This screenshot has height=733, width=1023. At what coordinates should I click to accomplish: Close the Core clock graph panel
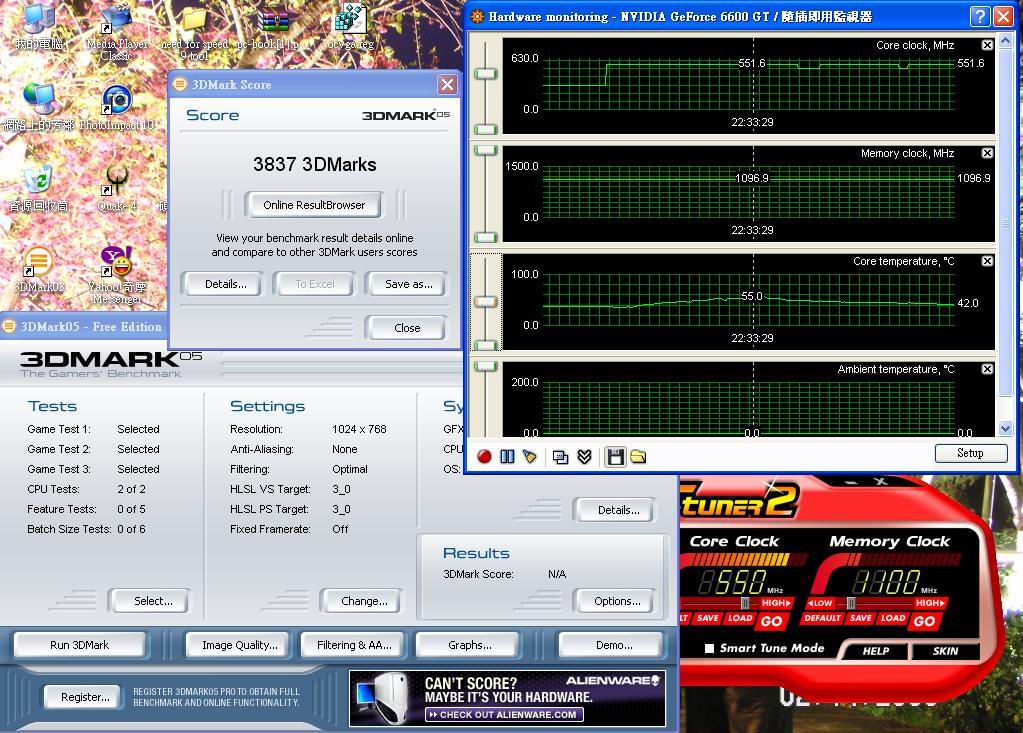click(987, 45)
